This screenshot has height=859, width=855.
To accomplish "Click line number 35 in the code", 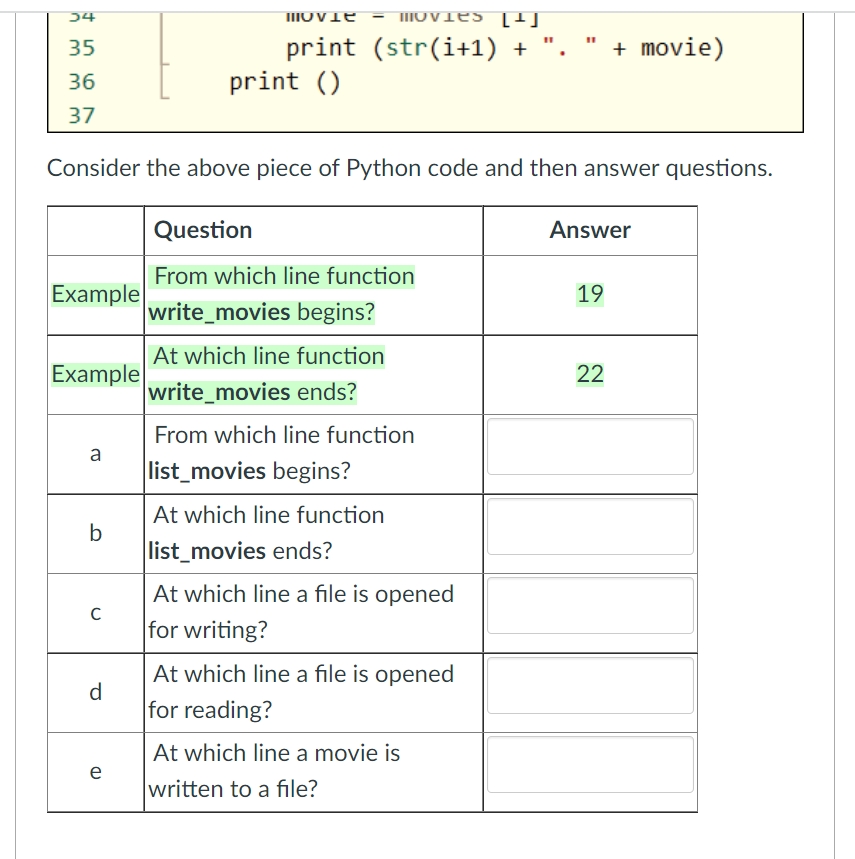I will 81,48.
